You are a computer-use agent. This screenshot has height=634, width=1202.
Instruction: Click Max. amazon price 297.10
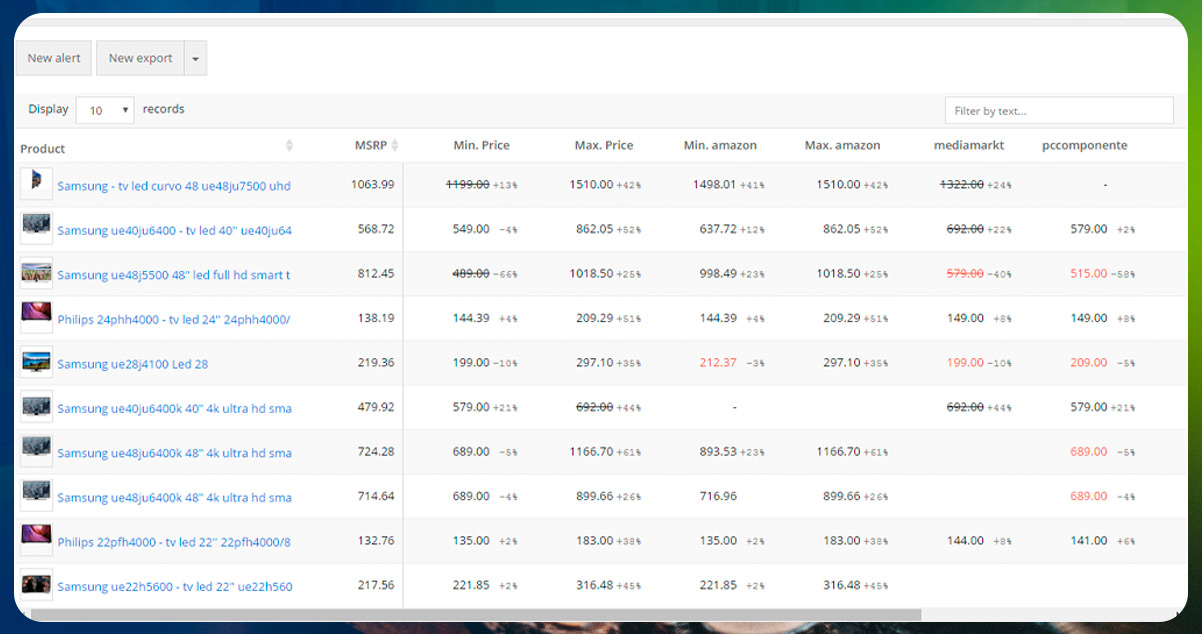coord(841,363)
